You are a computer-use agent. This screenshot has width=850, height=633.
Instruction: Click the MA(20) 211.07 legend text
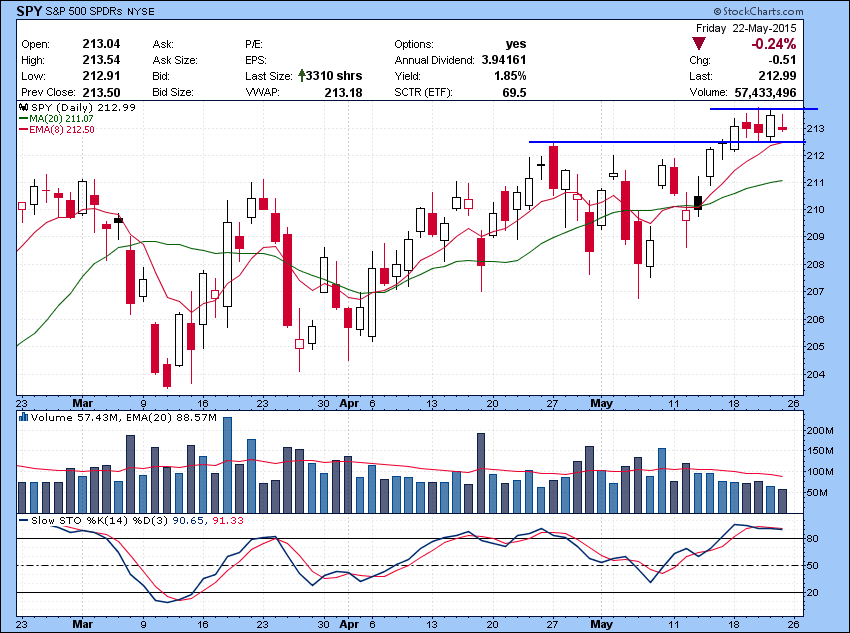[61, 119]
